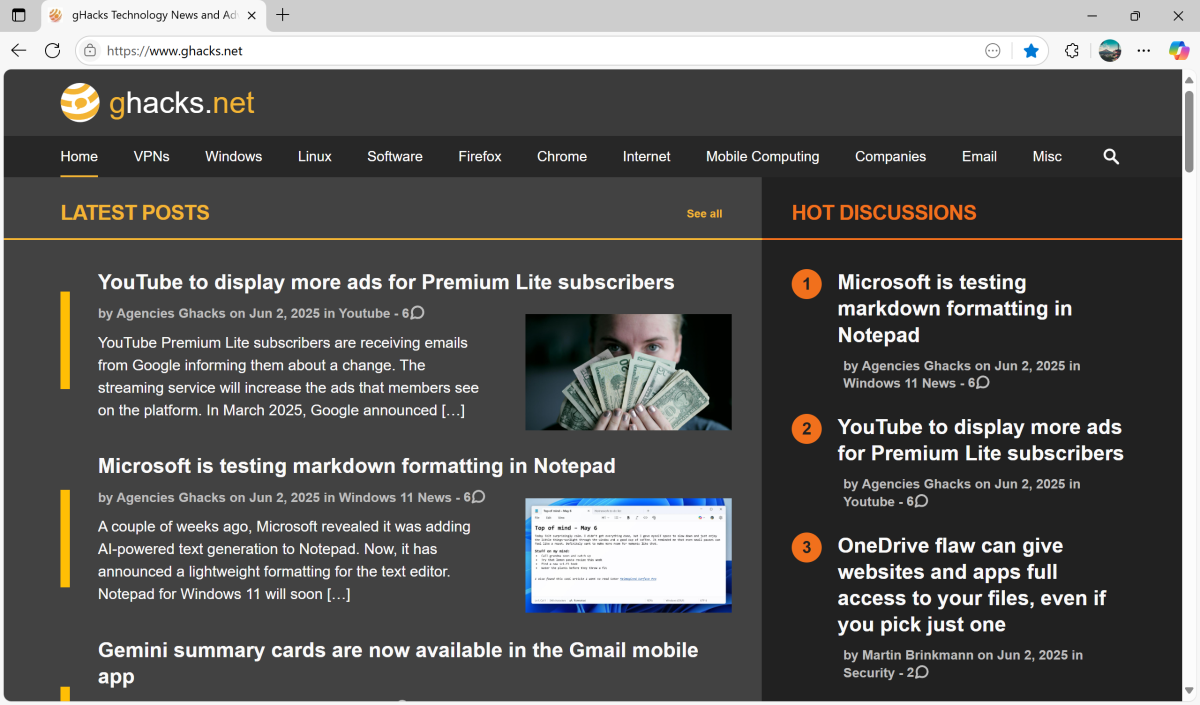Open Settings and more ellipsis menu
The image size is (1200, 705).
tap(1144, 50)
